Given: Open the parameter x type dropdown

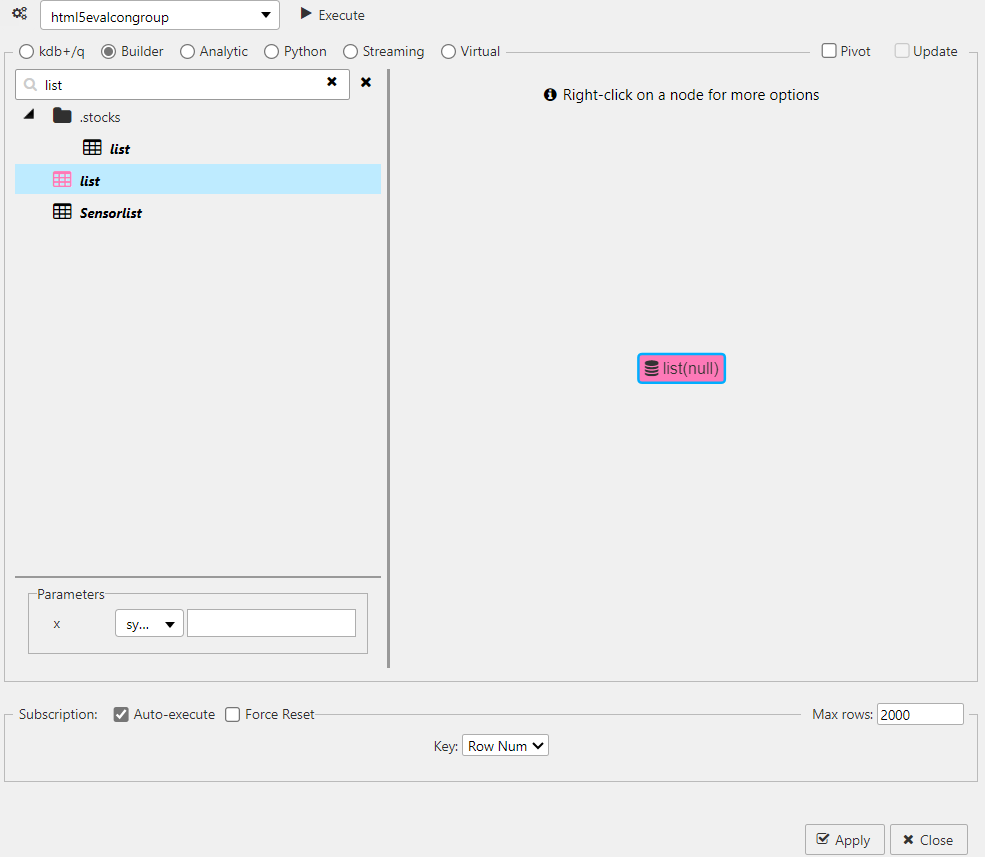Looking at the screenshot, I should (148, 622).
